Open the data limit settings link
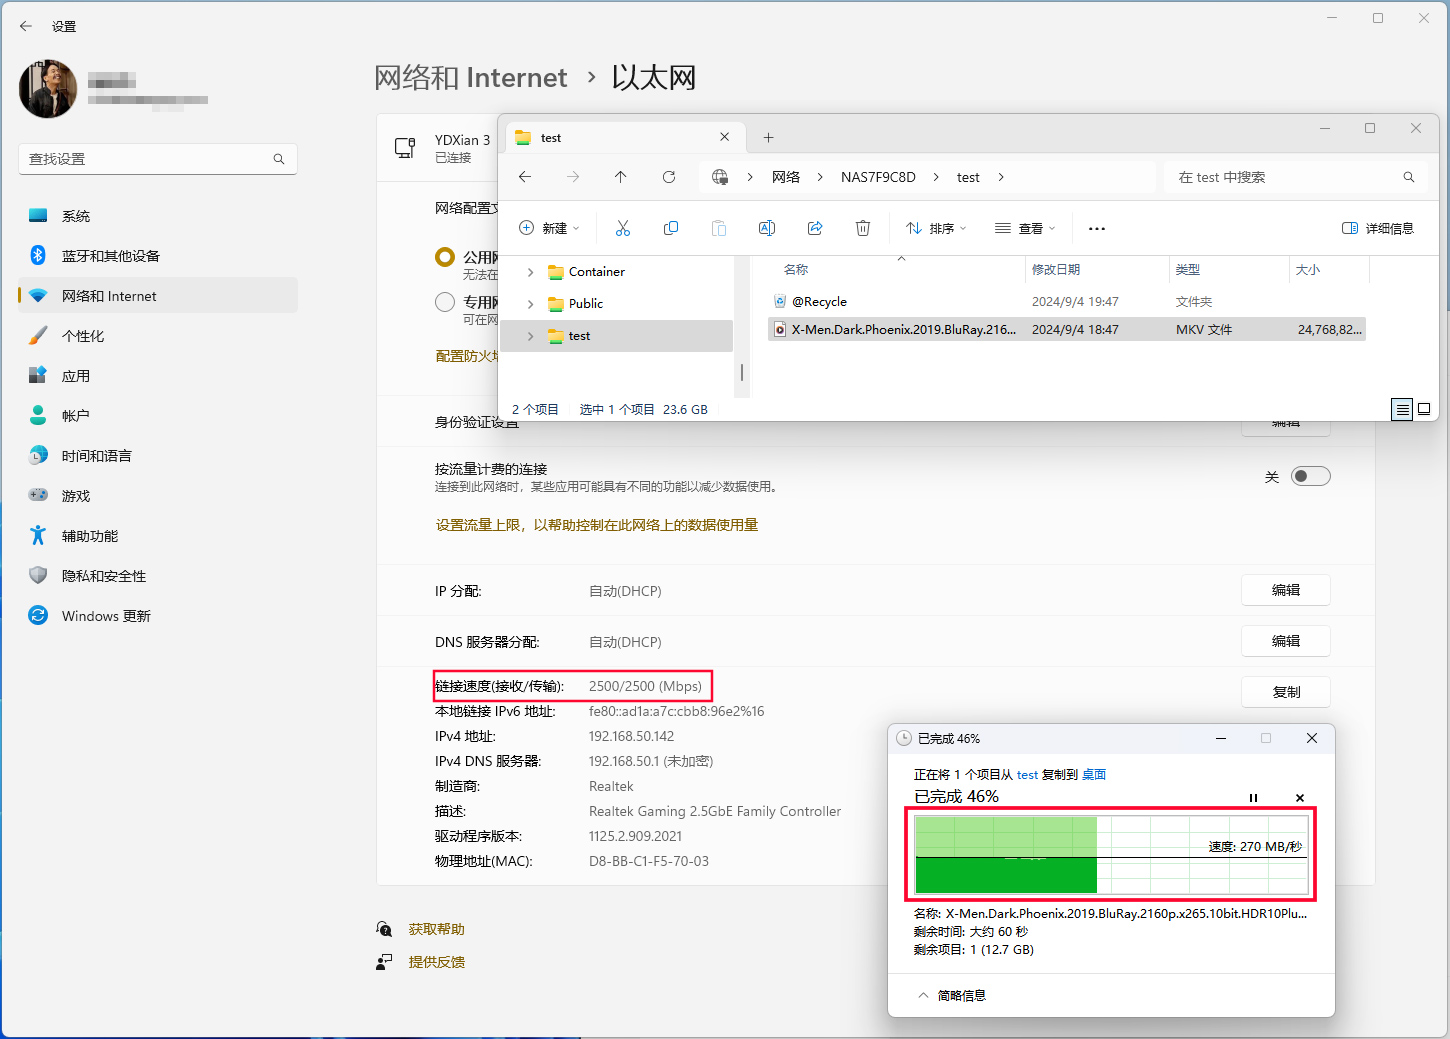The width and height of the screenshot is (1450, 1039). (596, 525)
